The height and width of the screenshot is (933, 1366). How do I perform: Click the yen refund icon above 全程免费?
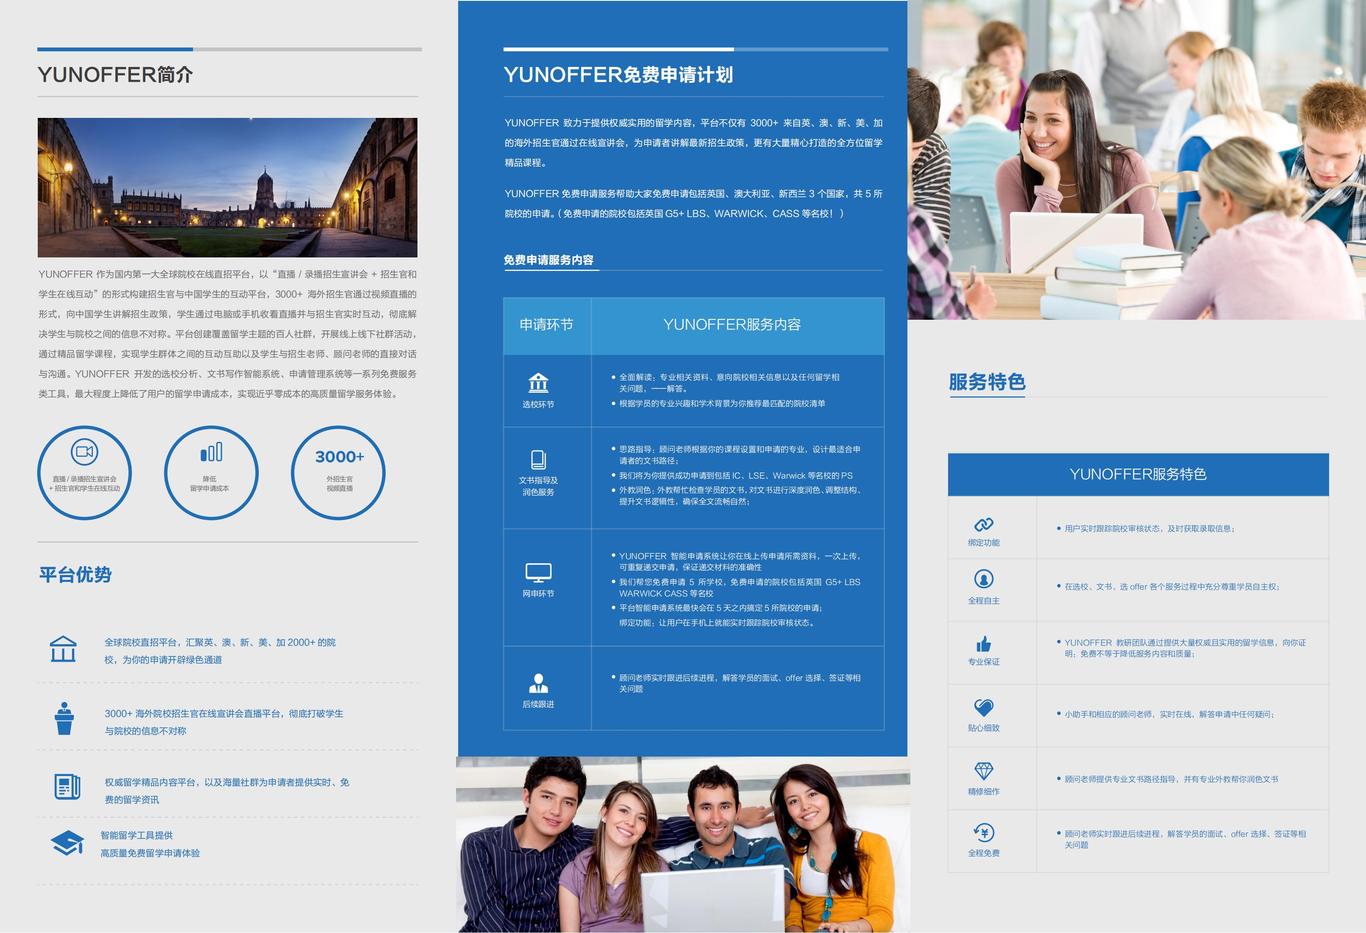click(x=984, y=832)
